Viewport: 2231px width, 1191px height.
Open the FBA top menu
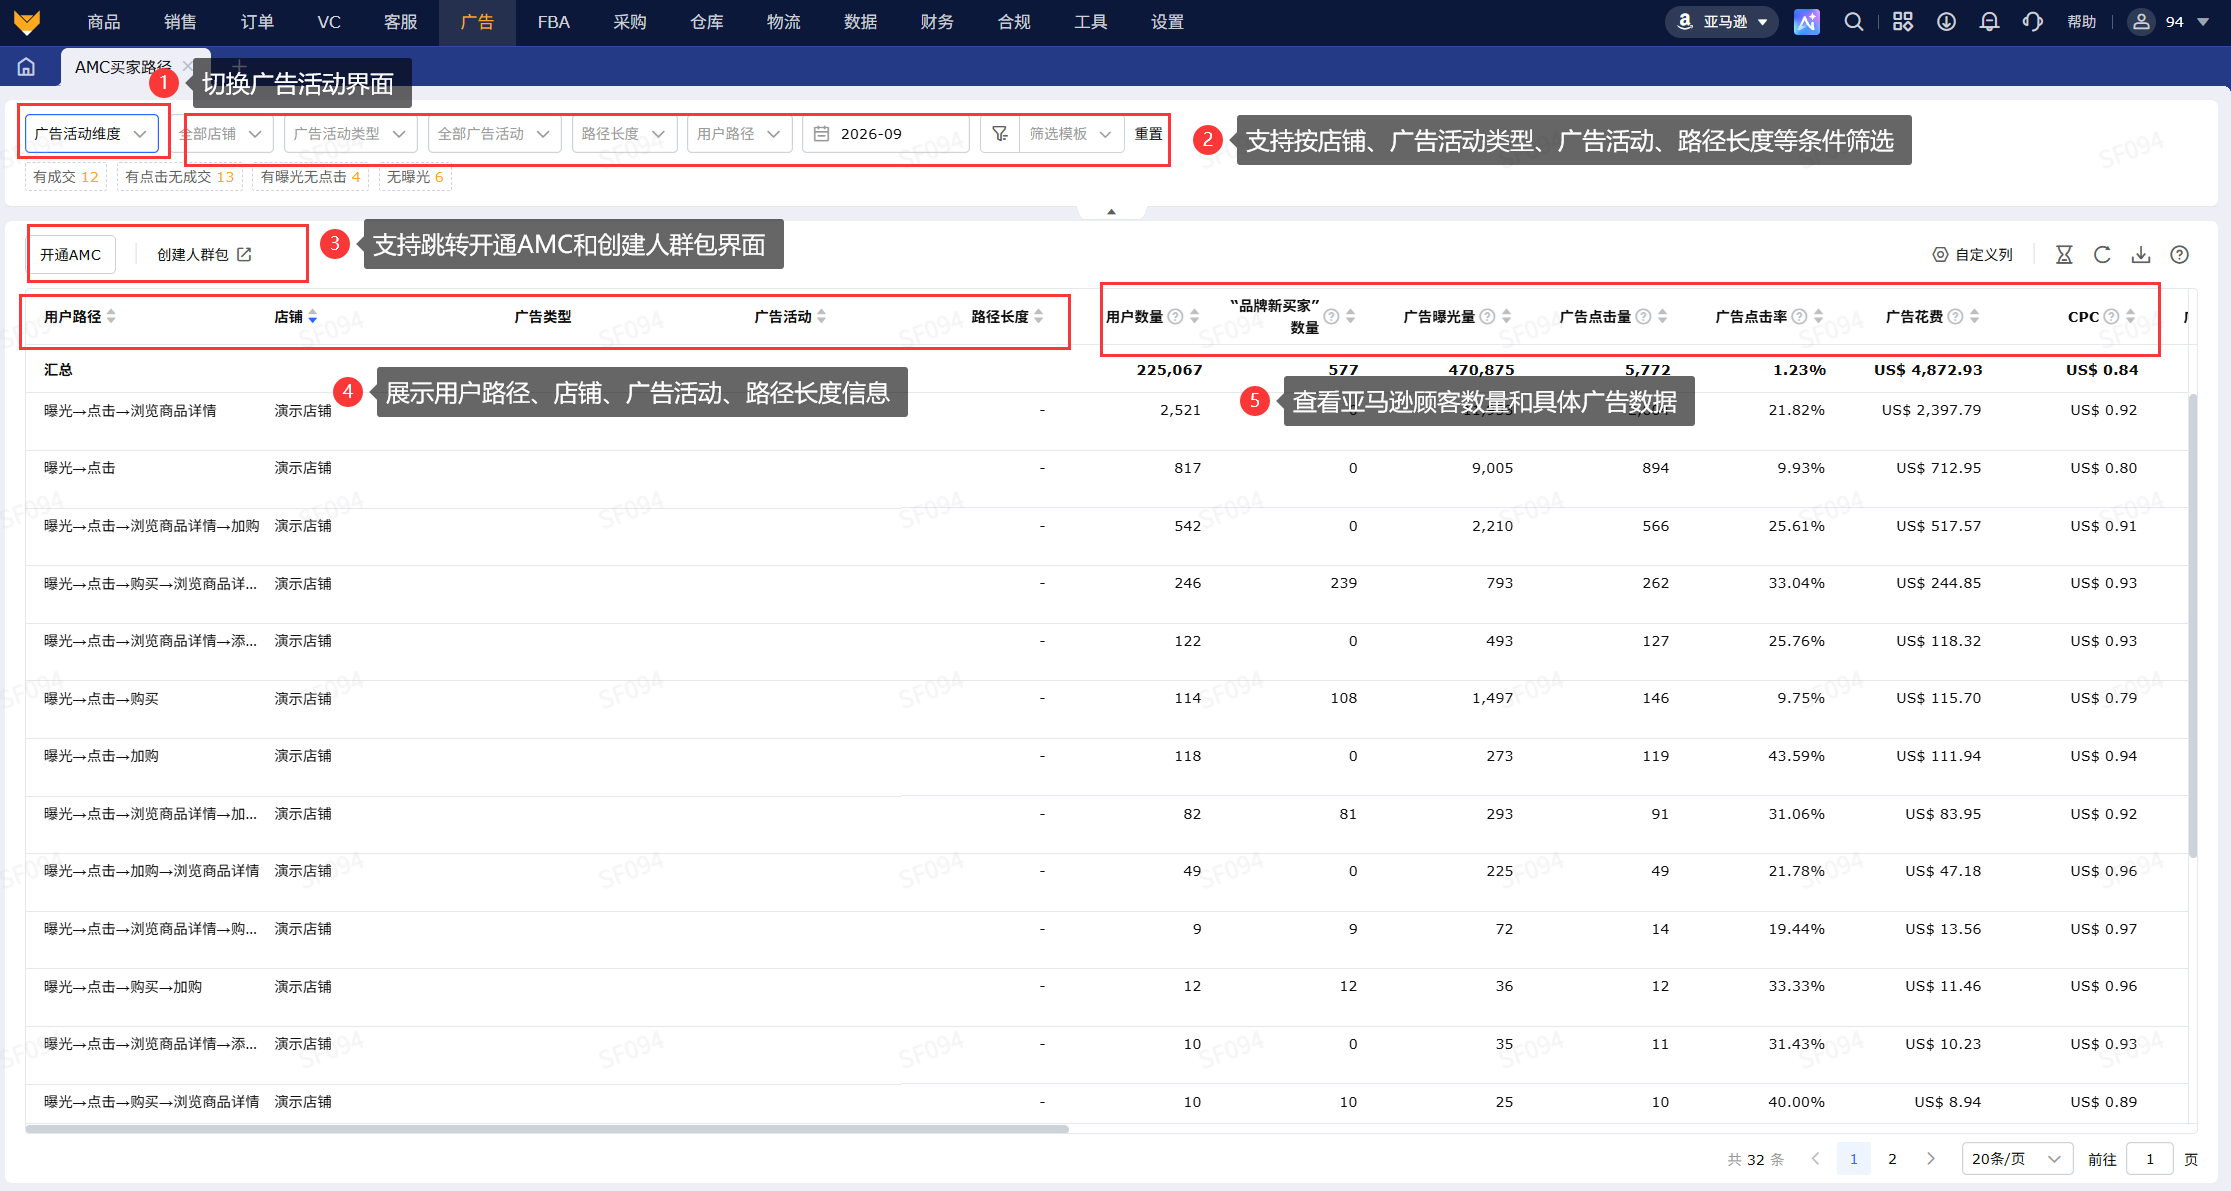tap(553, 22)
